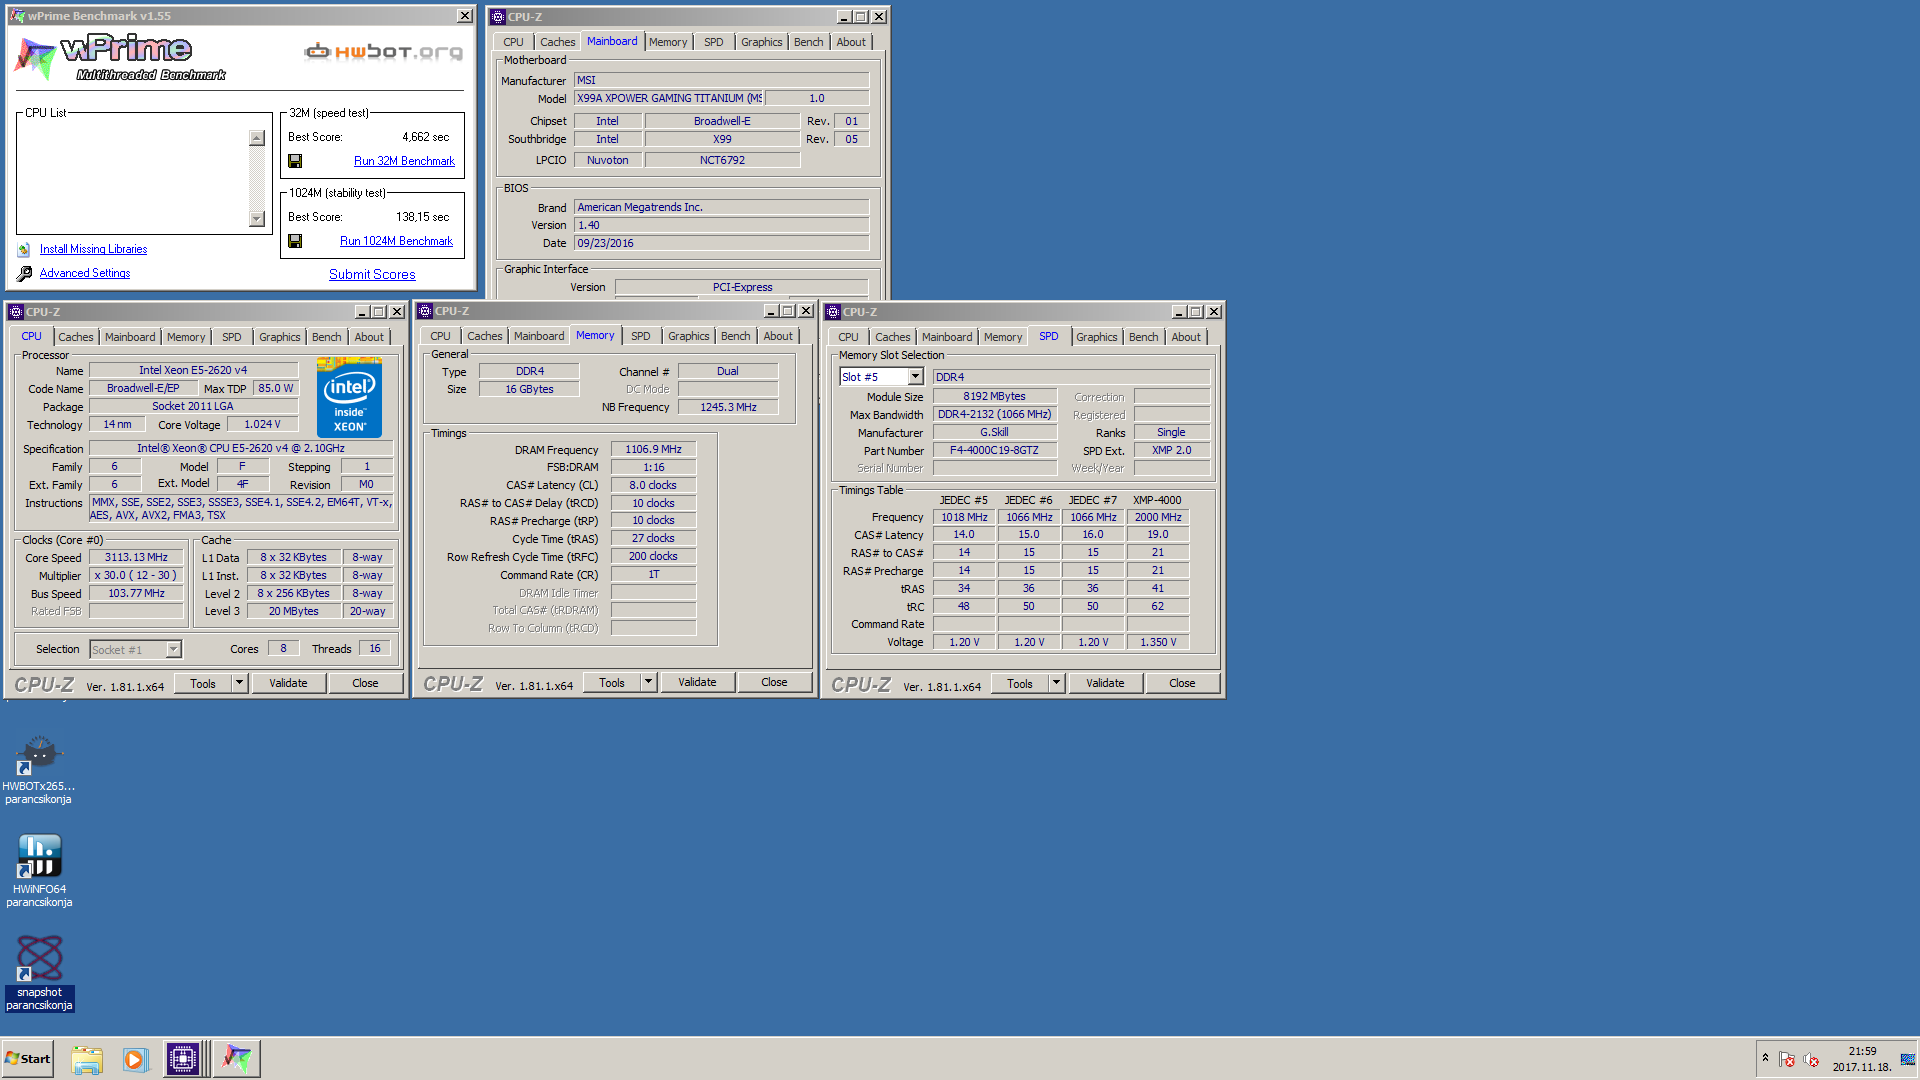Click the system clock in the tray
1920x1080 pixels.
(x=1862, y=1059)
